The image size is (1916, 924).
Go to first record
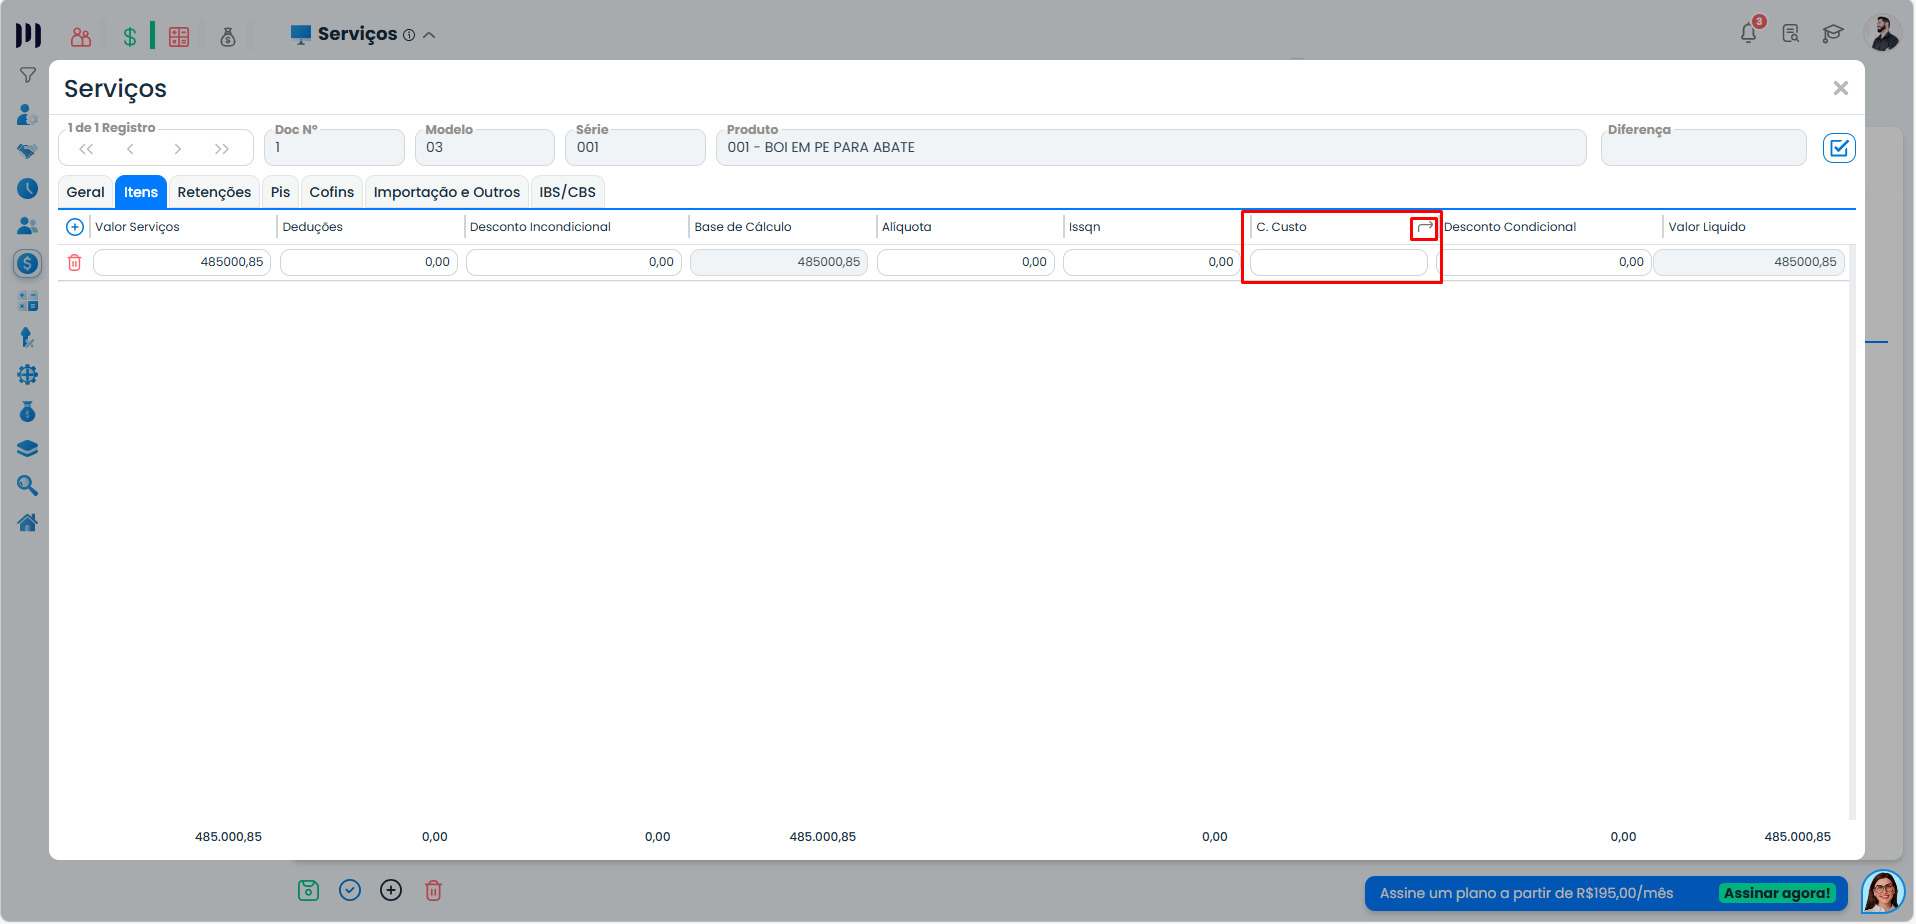tap(87, 149)
